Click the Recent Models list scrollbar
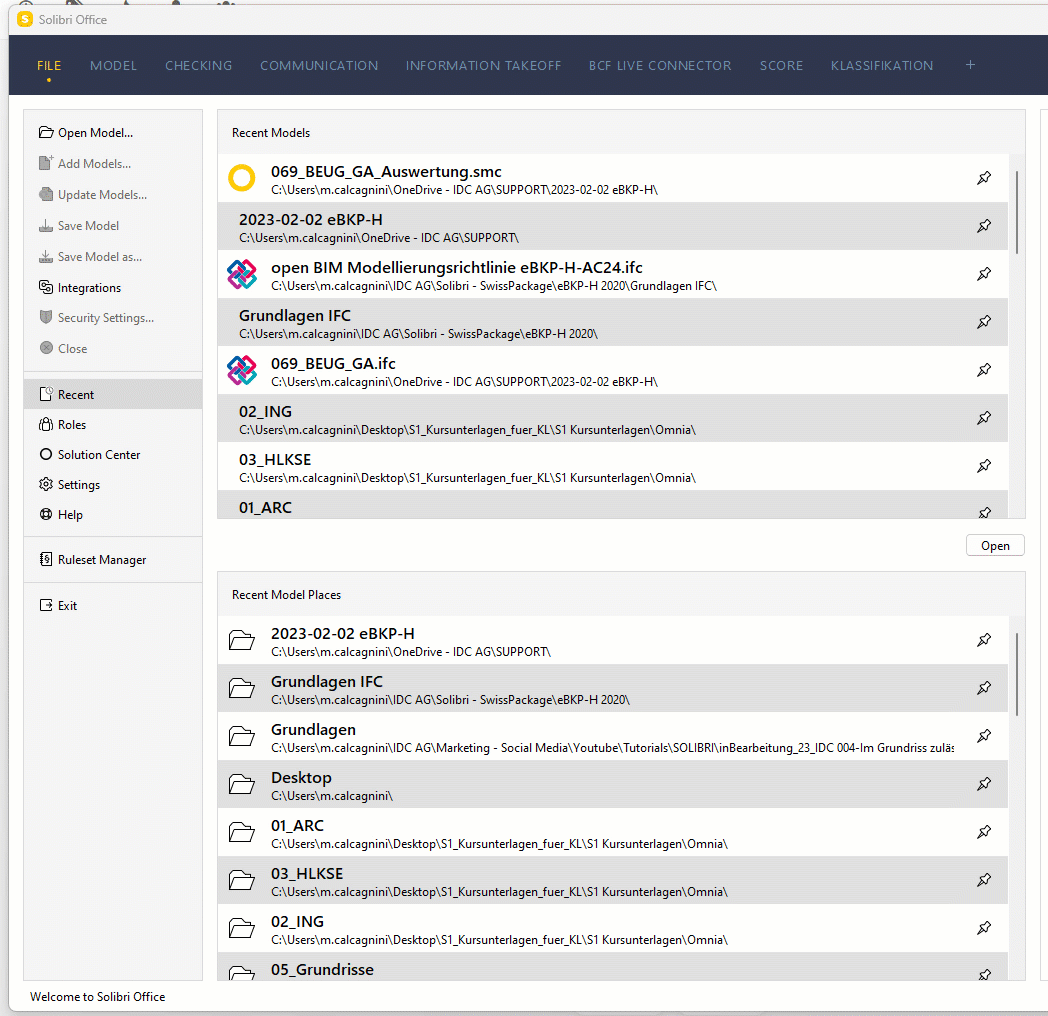The image size is (1048, 1016). click(1017, 212)
